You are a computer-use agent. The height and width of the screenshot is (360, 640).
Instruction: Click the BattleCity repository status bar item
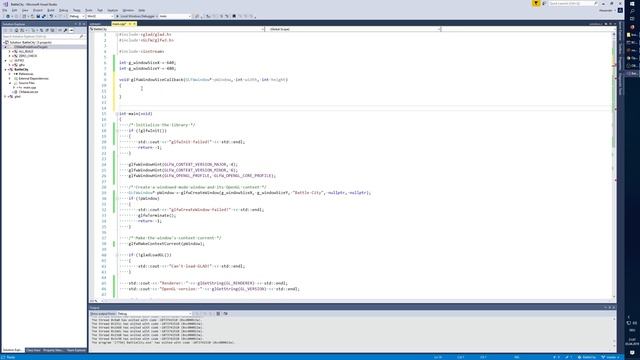point(587,357)
